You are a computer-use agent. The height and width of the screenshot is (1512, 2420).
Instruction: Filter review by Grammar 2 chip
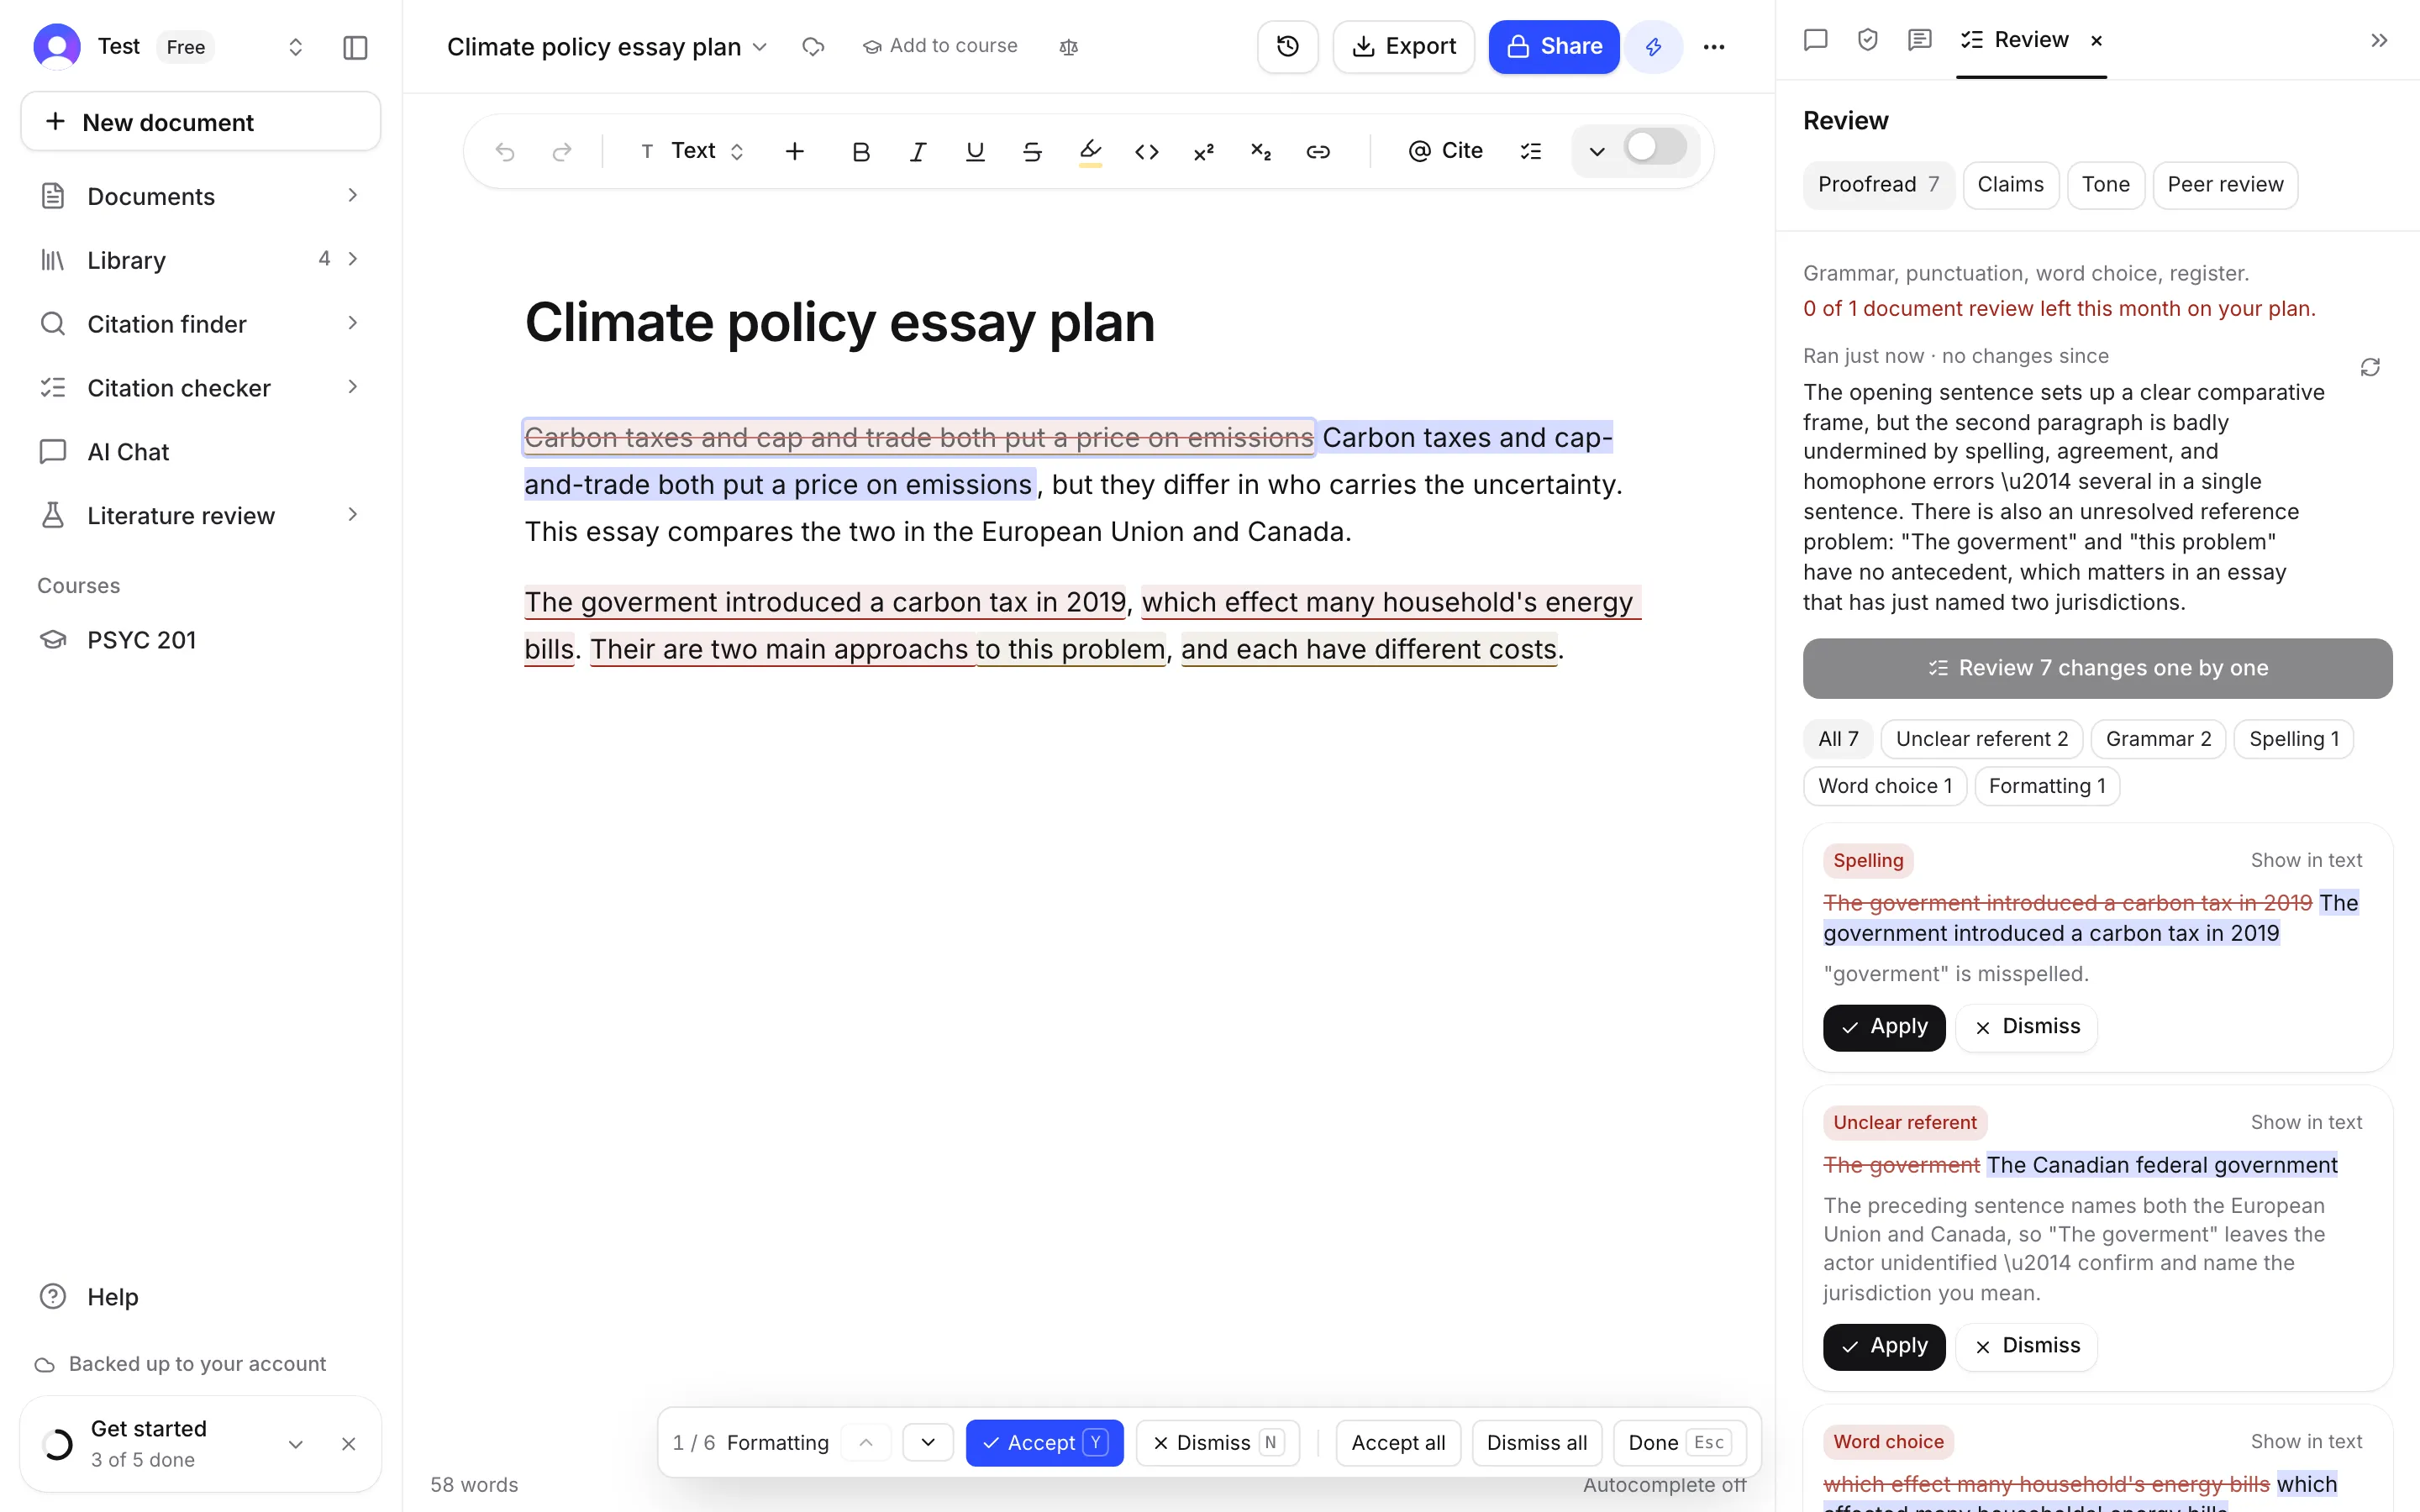pyautogui.click(x=2158, y=739)
